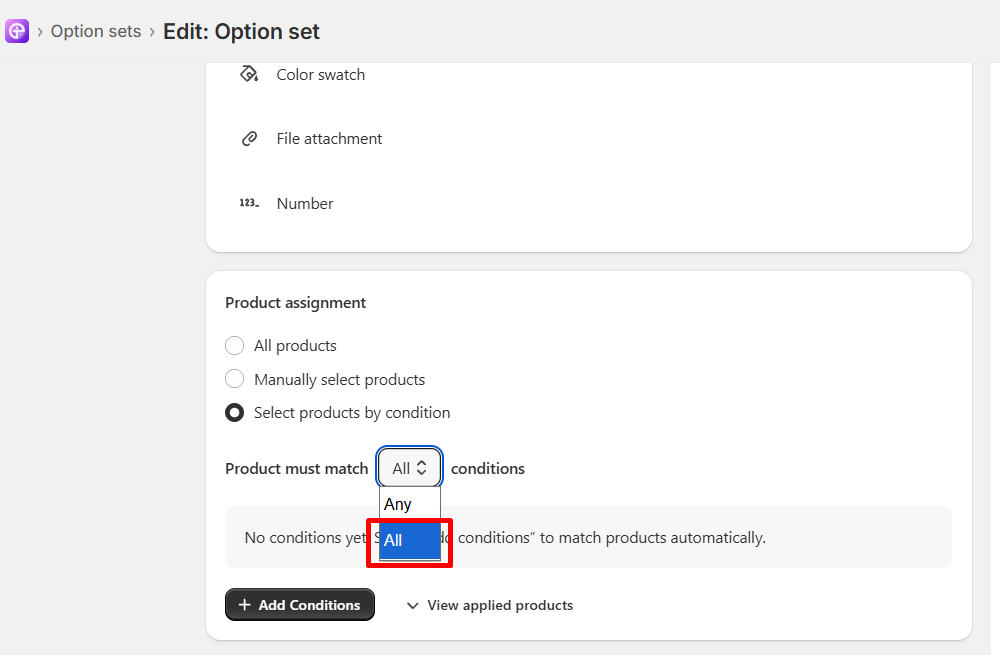This screenshot has width=1000, height=655.
Task: Click the Add Conditions button
Action: coord(300,605)
